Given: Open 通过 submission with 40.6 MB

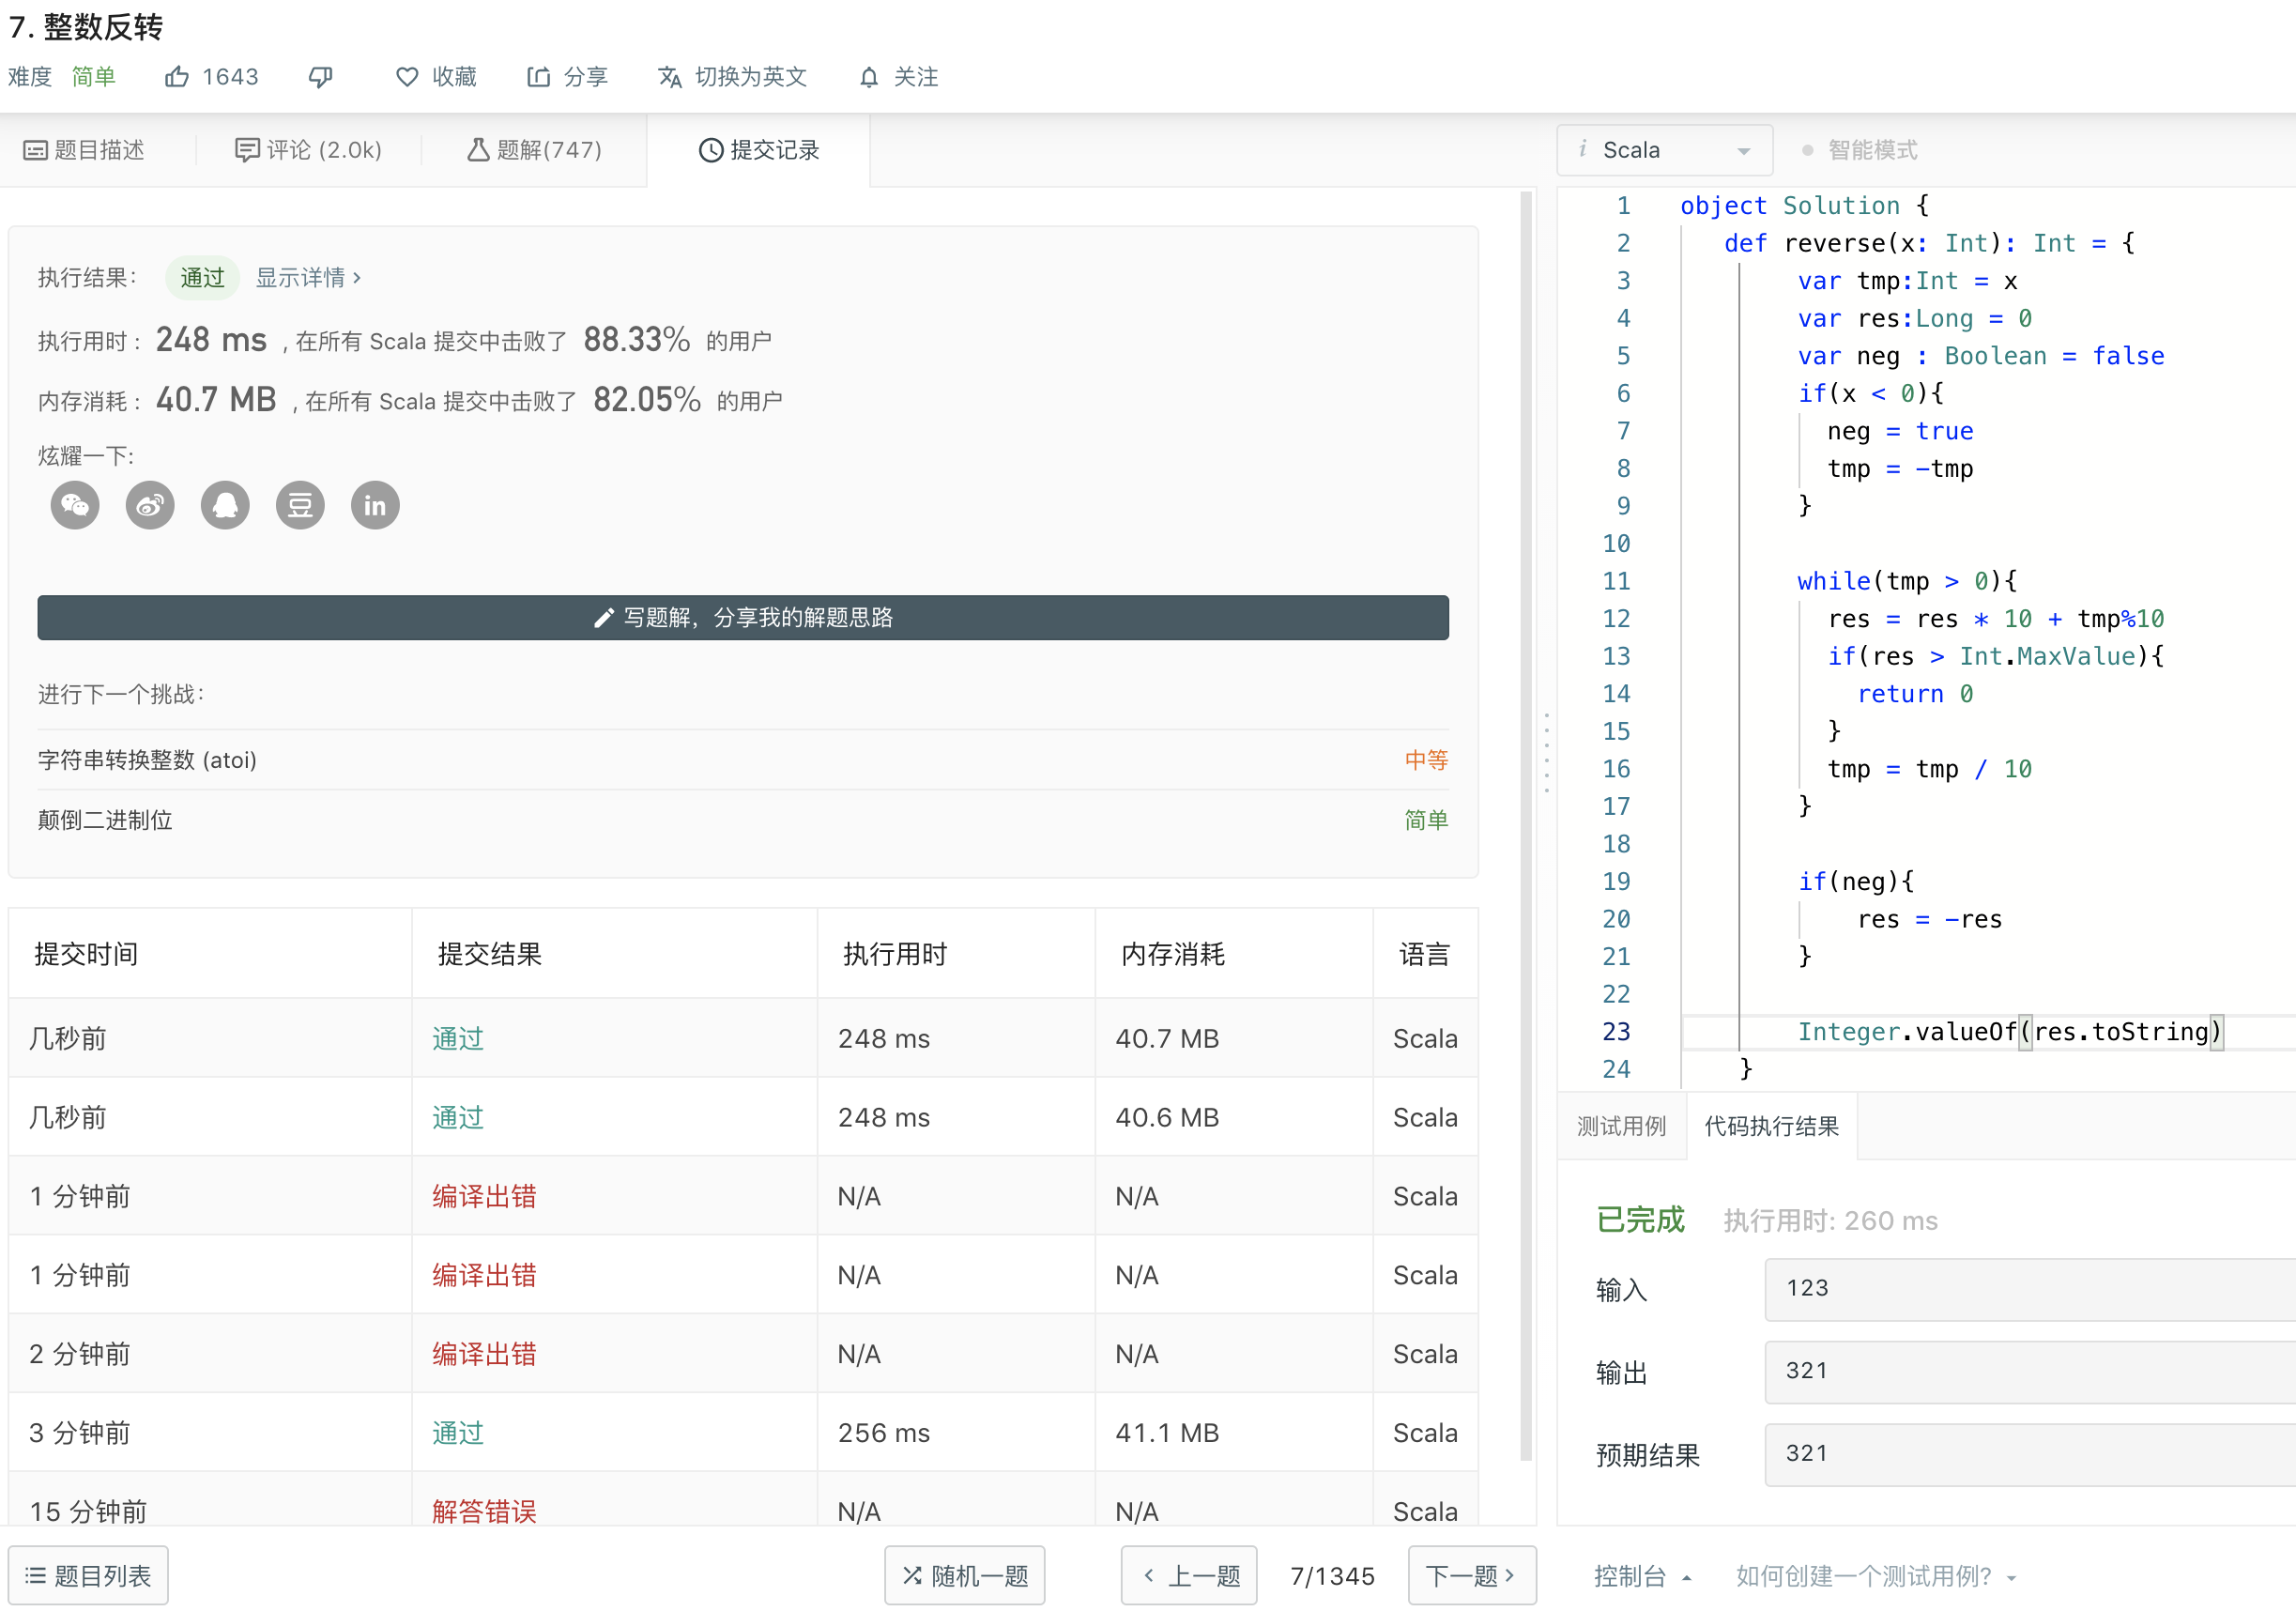Looking at the screenshot, I should click(458, 1117).
